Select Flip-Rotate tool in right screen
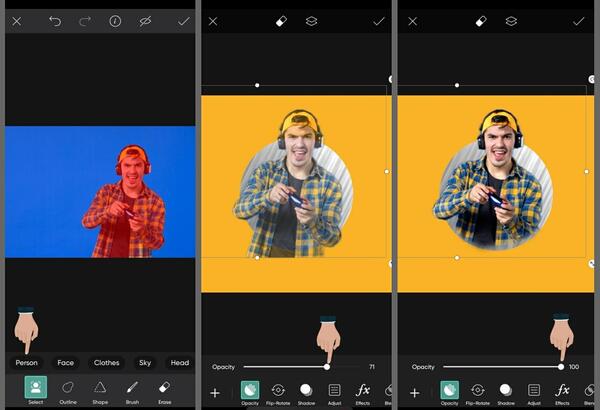This screenshot has height=410, width=600. click(x=478, y=394)
